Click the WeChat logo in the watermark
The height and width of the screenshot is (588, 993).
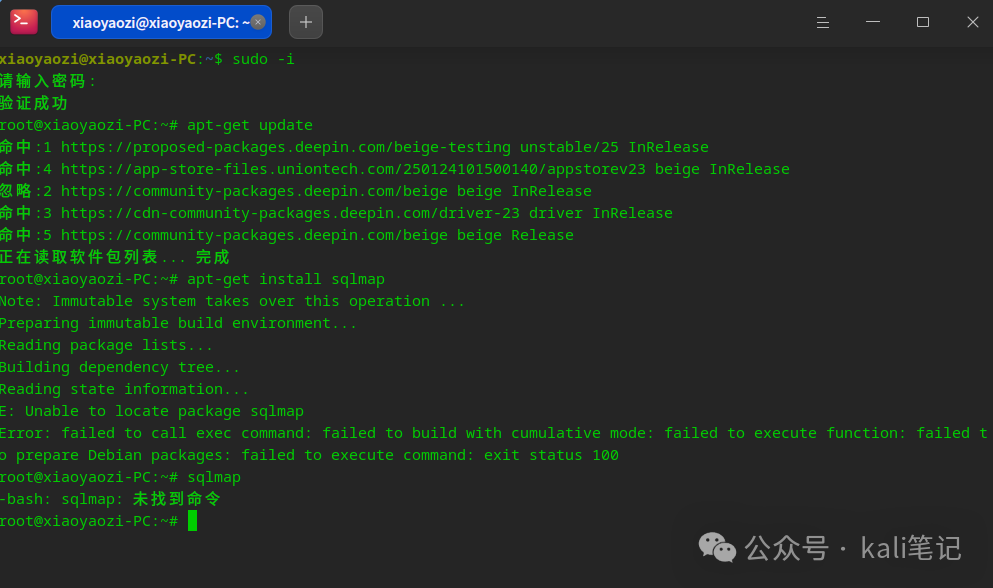[x=717, y=547]
